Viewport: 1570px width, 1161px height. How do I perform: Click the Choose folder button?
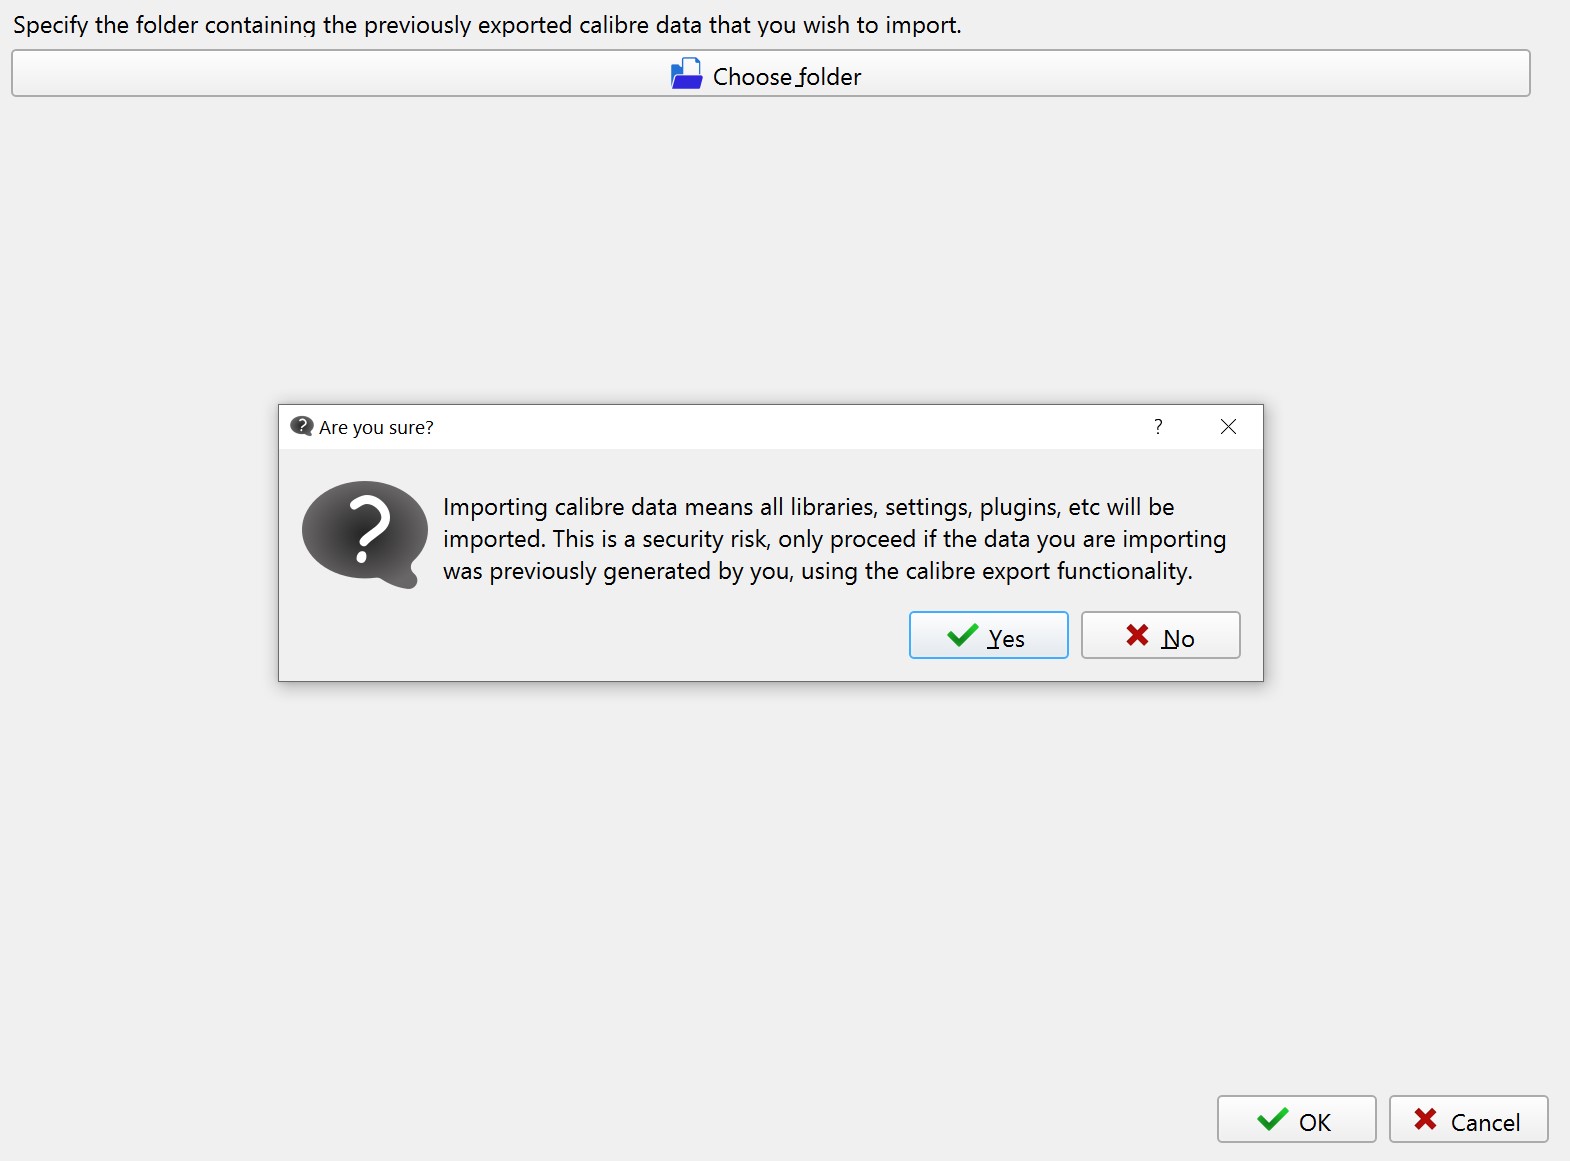[x=770, y=74]
